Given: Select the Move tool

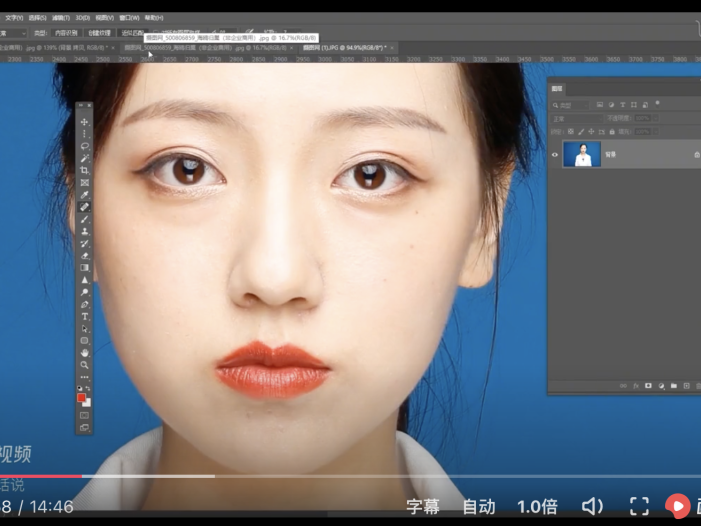Looking at the screenshot, I should pyautogui.click(x=84, y=122).
